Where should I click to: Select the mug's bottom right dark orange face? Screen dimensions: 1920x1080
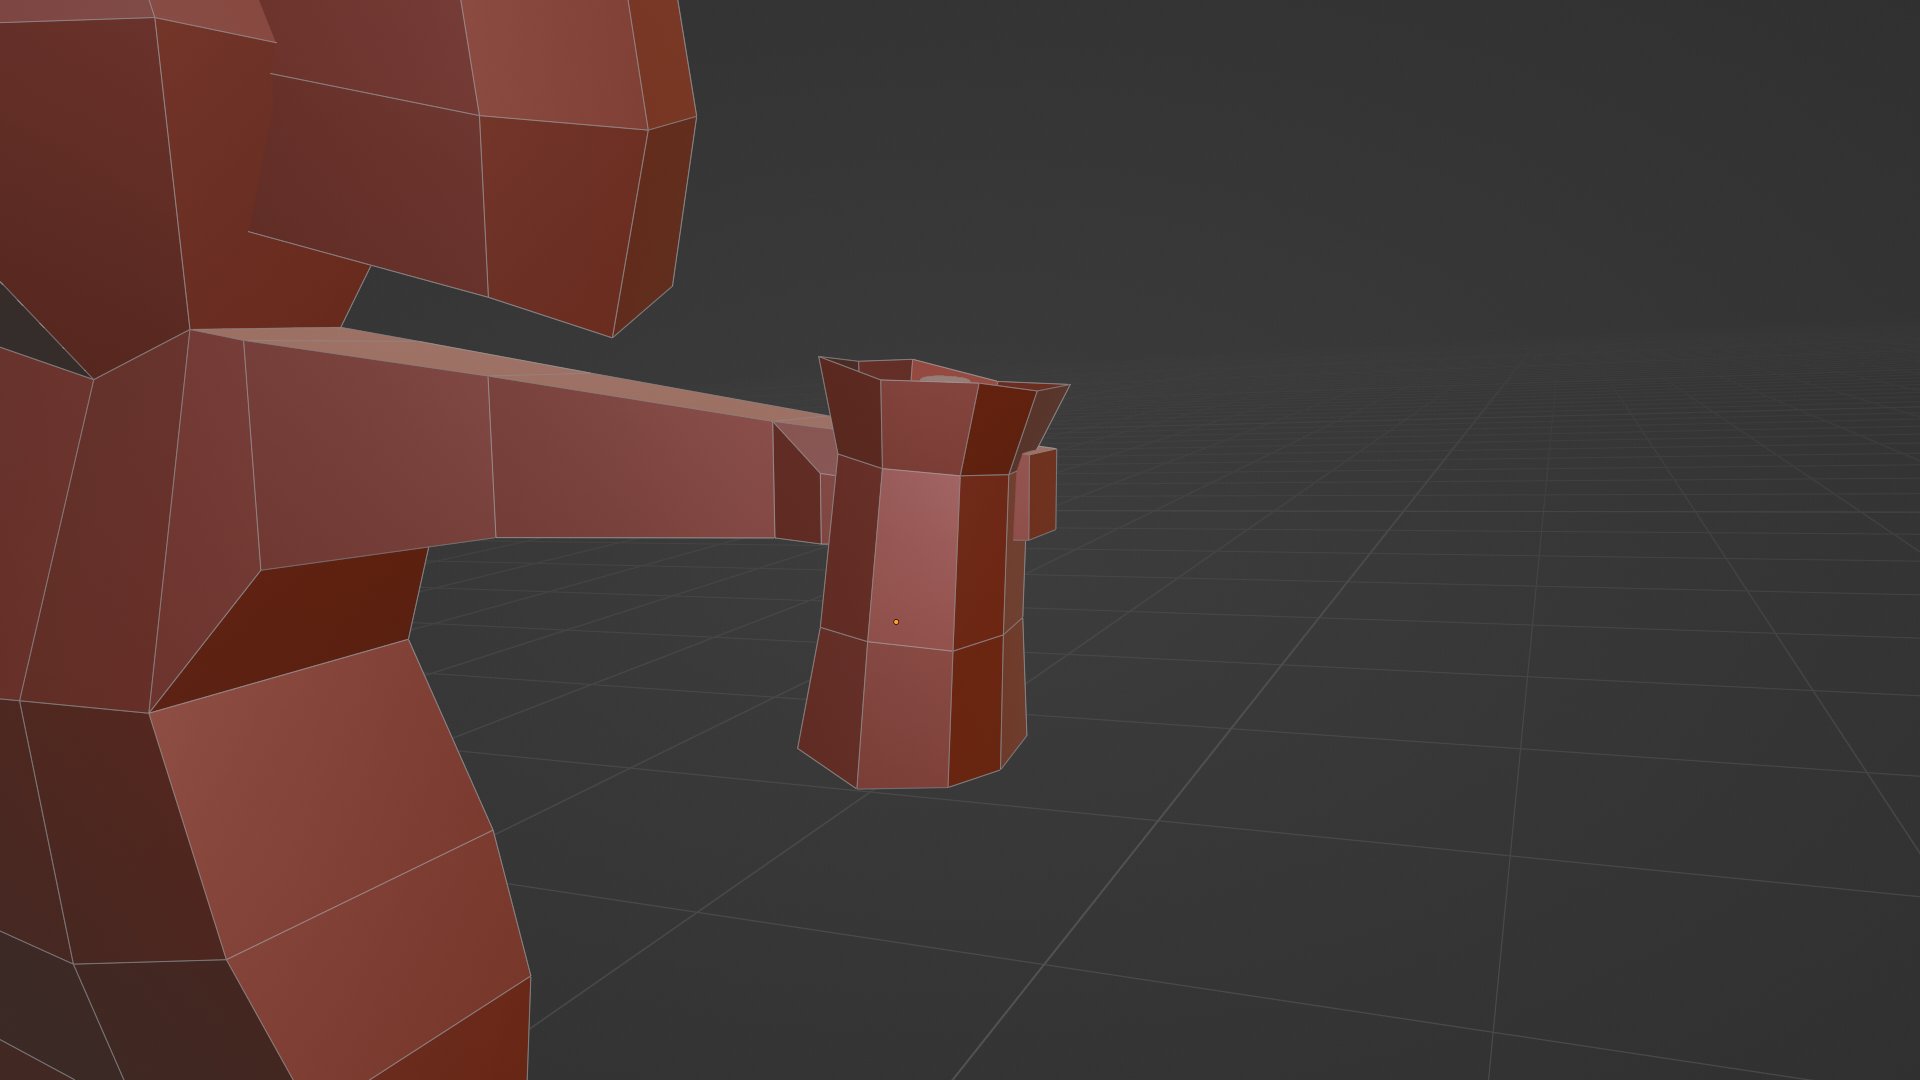pos(975,710)
